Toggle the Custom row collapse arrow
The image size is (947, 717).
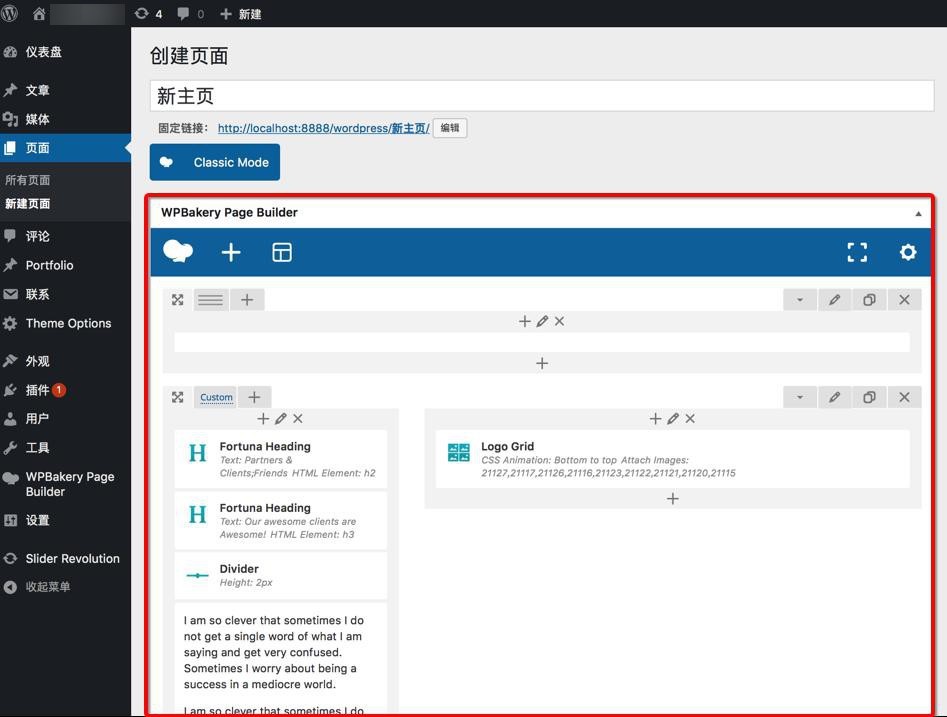[x=800, y=397]
